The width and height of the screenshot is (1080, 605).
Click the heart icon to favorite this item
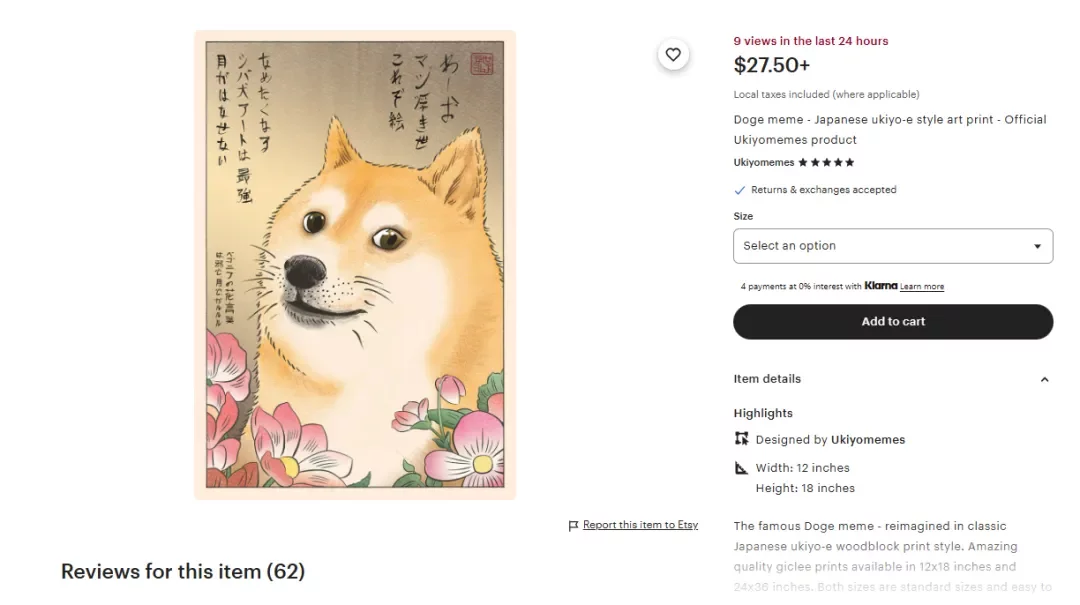pos(673,55)
